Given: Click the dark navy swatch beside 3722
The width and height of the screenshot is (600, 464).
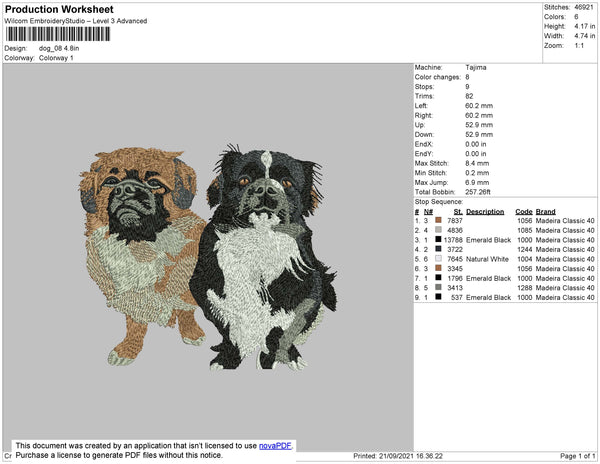Looking at the screenshot, I should [x=438, y=249].
